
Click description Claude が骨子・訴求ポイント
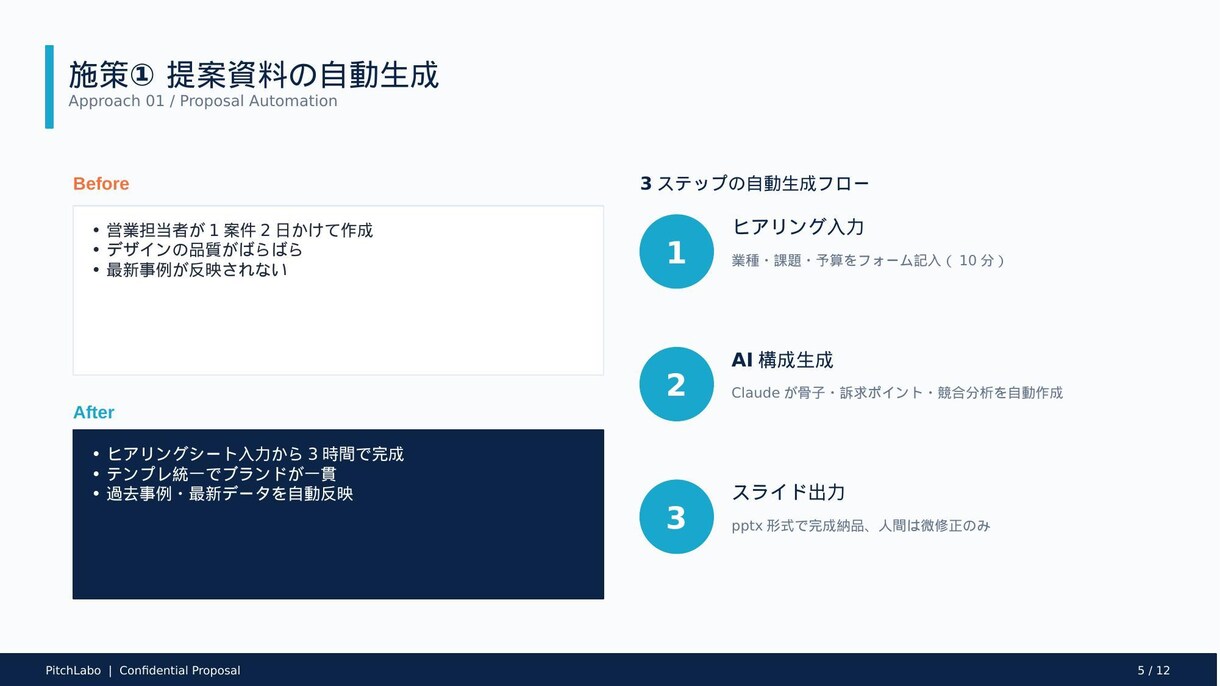point(897,393)
